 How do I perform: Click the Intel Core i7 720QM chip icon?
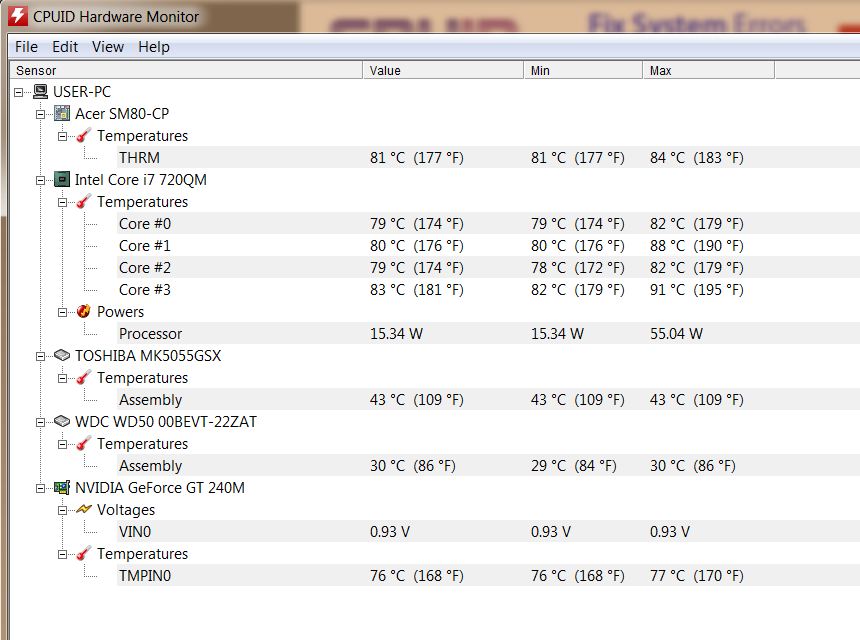pos(62,179)
